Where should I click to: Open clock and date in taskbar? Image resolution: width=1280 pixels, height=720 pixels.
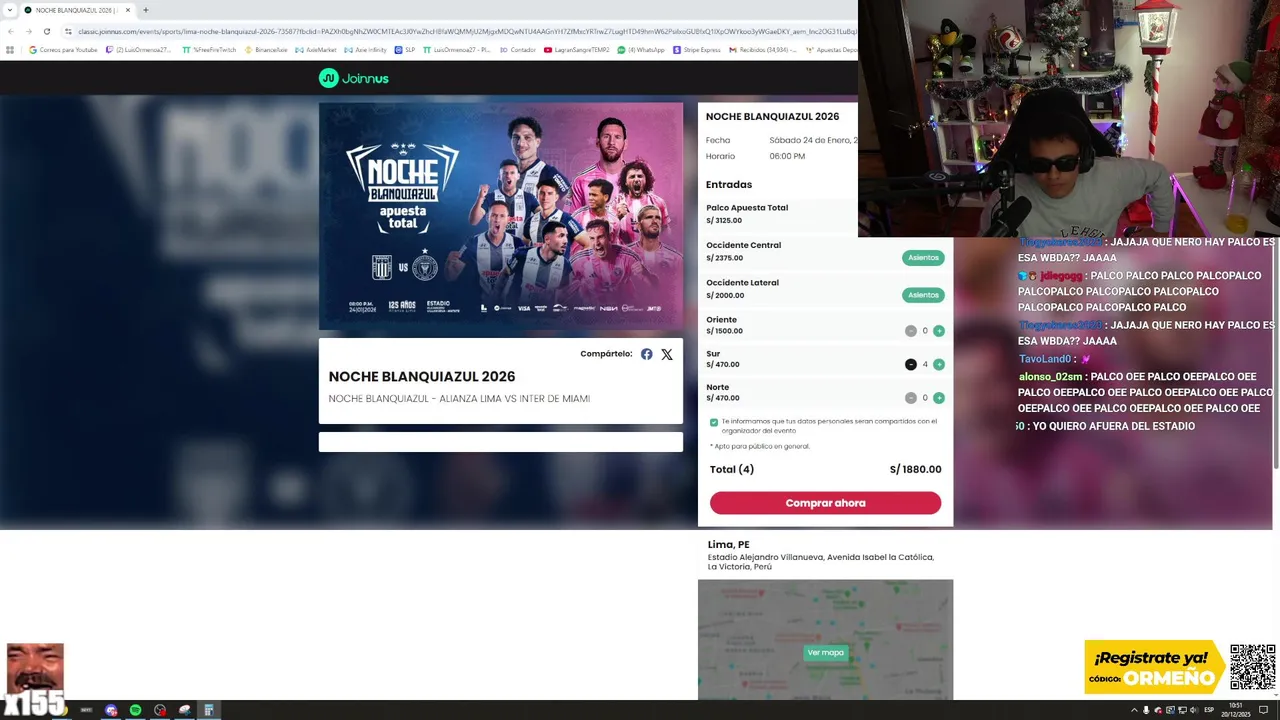(x=1236, y=710)
